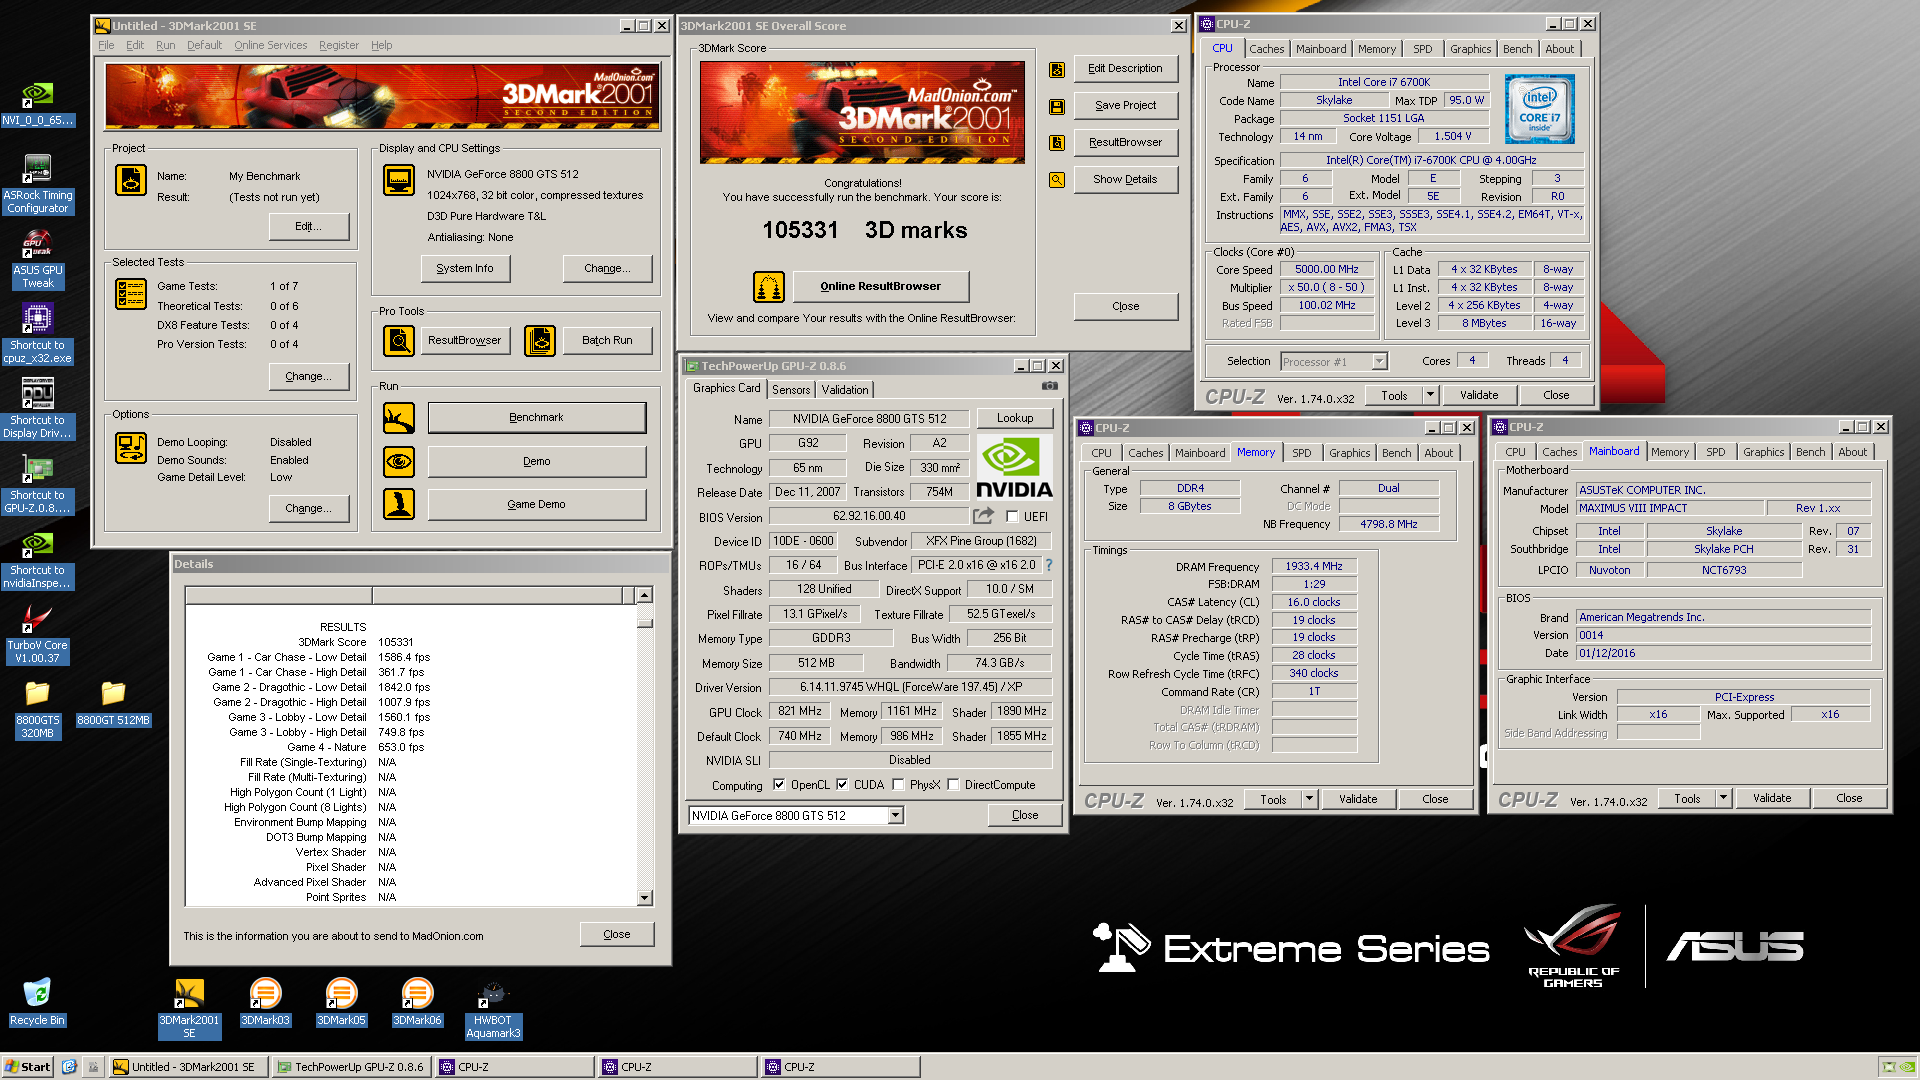
Task: Launch HWBOT Aquamark3 desktop shortcut
Action: (493, 1008)
